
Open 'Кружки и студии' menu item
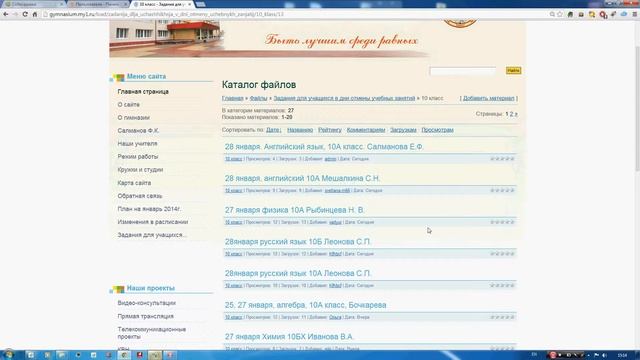(140, 170)
